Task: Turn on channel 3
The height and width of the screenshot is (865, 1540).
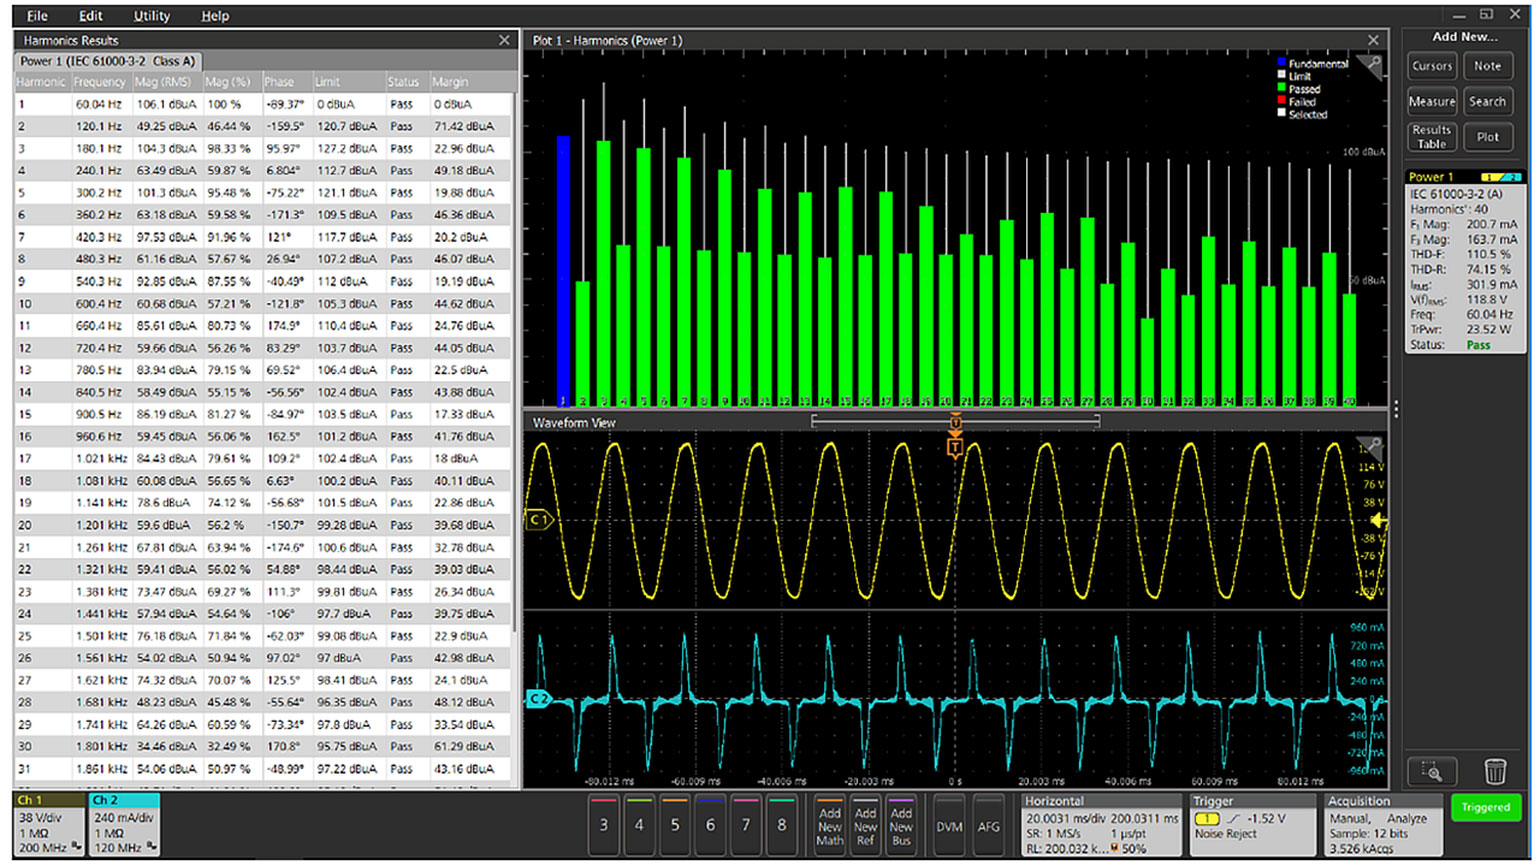Action: tap(604, 825)
